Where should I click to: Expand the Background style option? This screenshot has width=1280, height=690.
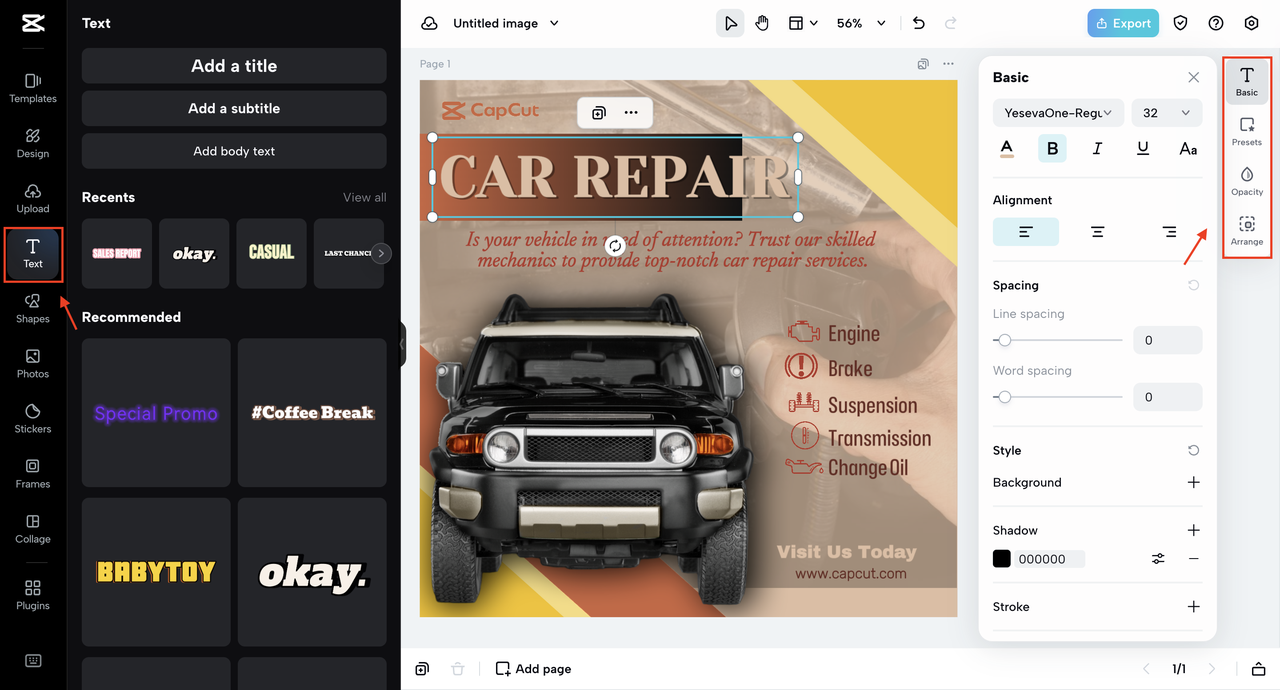tap(1193, 482)
